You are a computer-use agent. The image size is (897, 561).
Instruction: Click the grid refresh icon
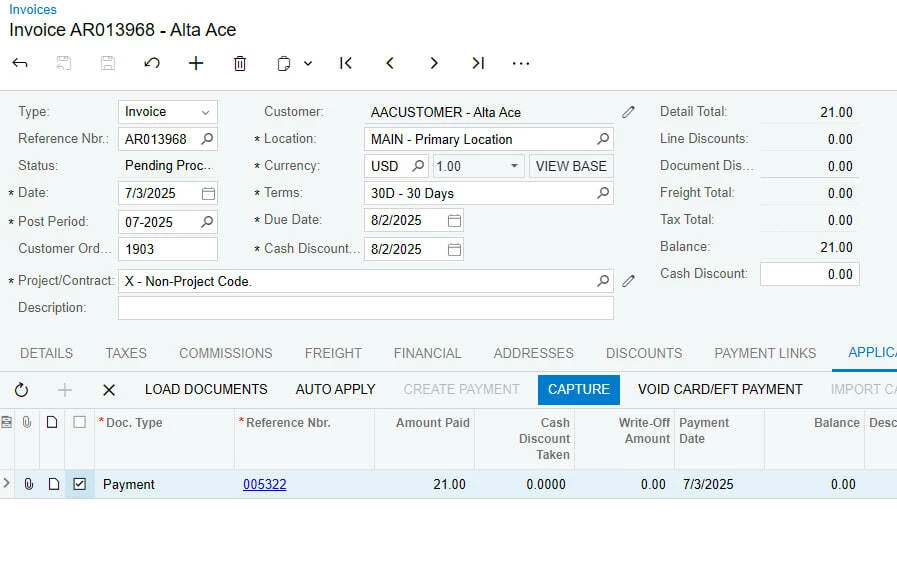21,390
